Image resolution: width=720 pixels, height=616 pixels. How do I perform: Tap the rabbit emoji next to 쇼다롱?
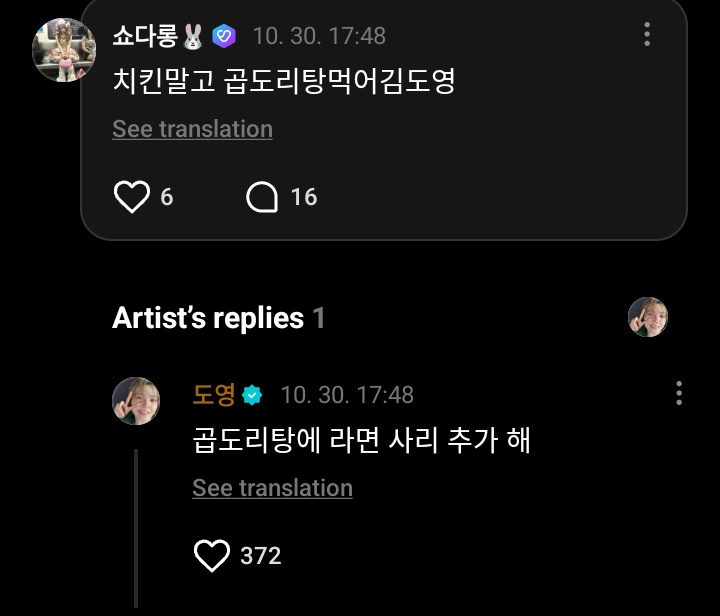pyautogui.click(x=193, y=37)
